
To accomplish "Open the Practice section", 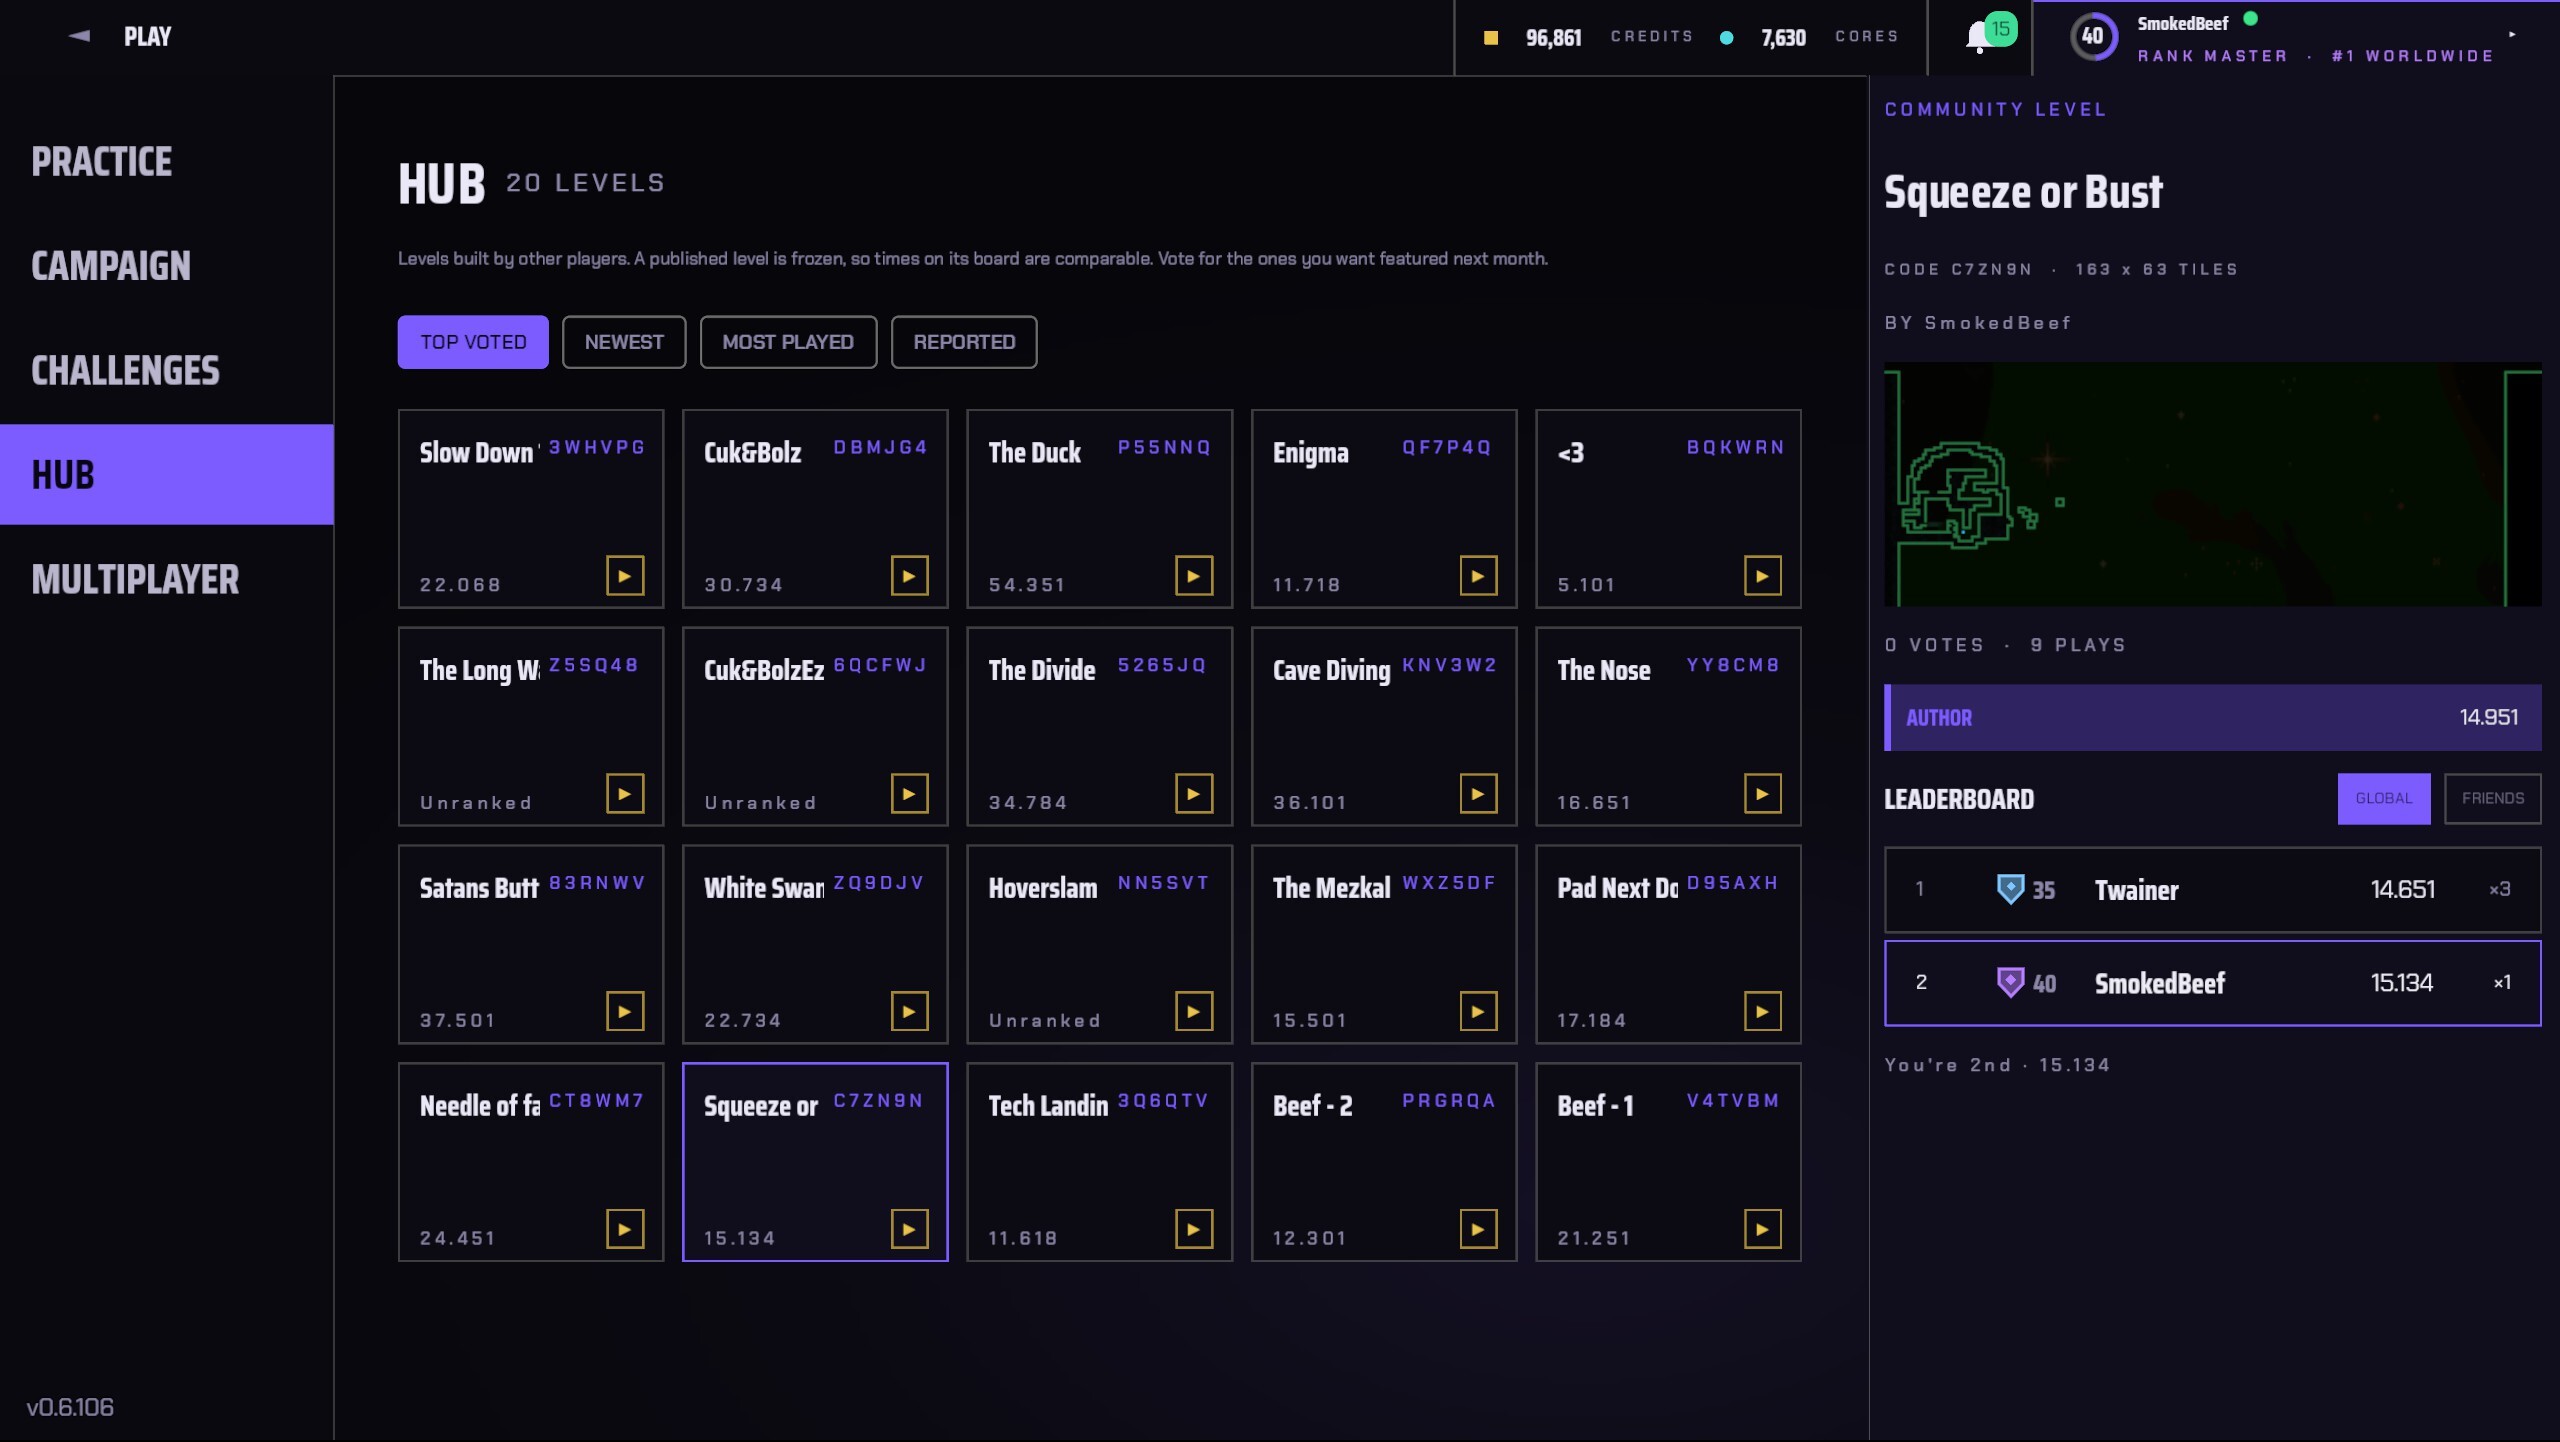I will coord(102,162).
